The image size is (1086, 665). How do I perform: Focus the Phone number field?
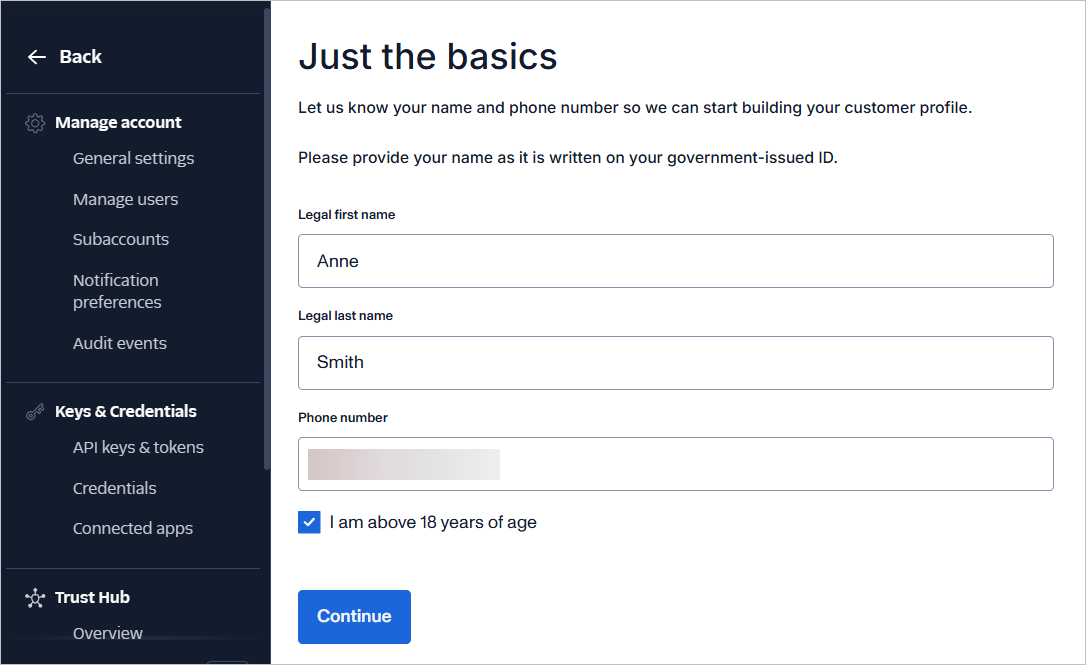676,464
